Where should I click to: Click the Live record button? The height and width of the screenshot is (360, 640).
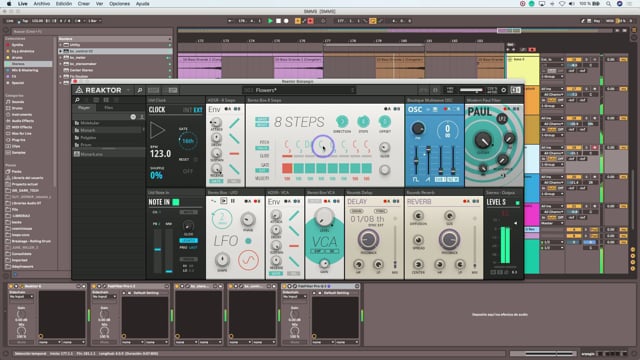[x=286, y=21]
